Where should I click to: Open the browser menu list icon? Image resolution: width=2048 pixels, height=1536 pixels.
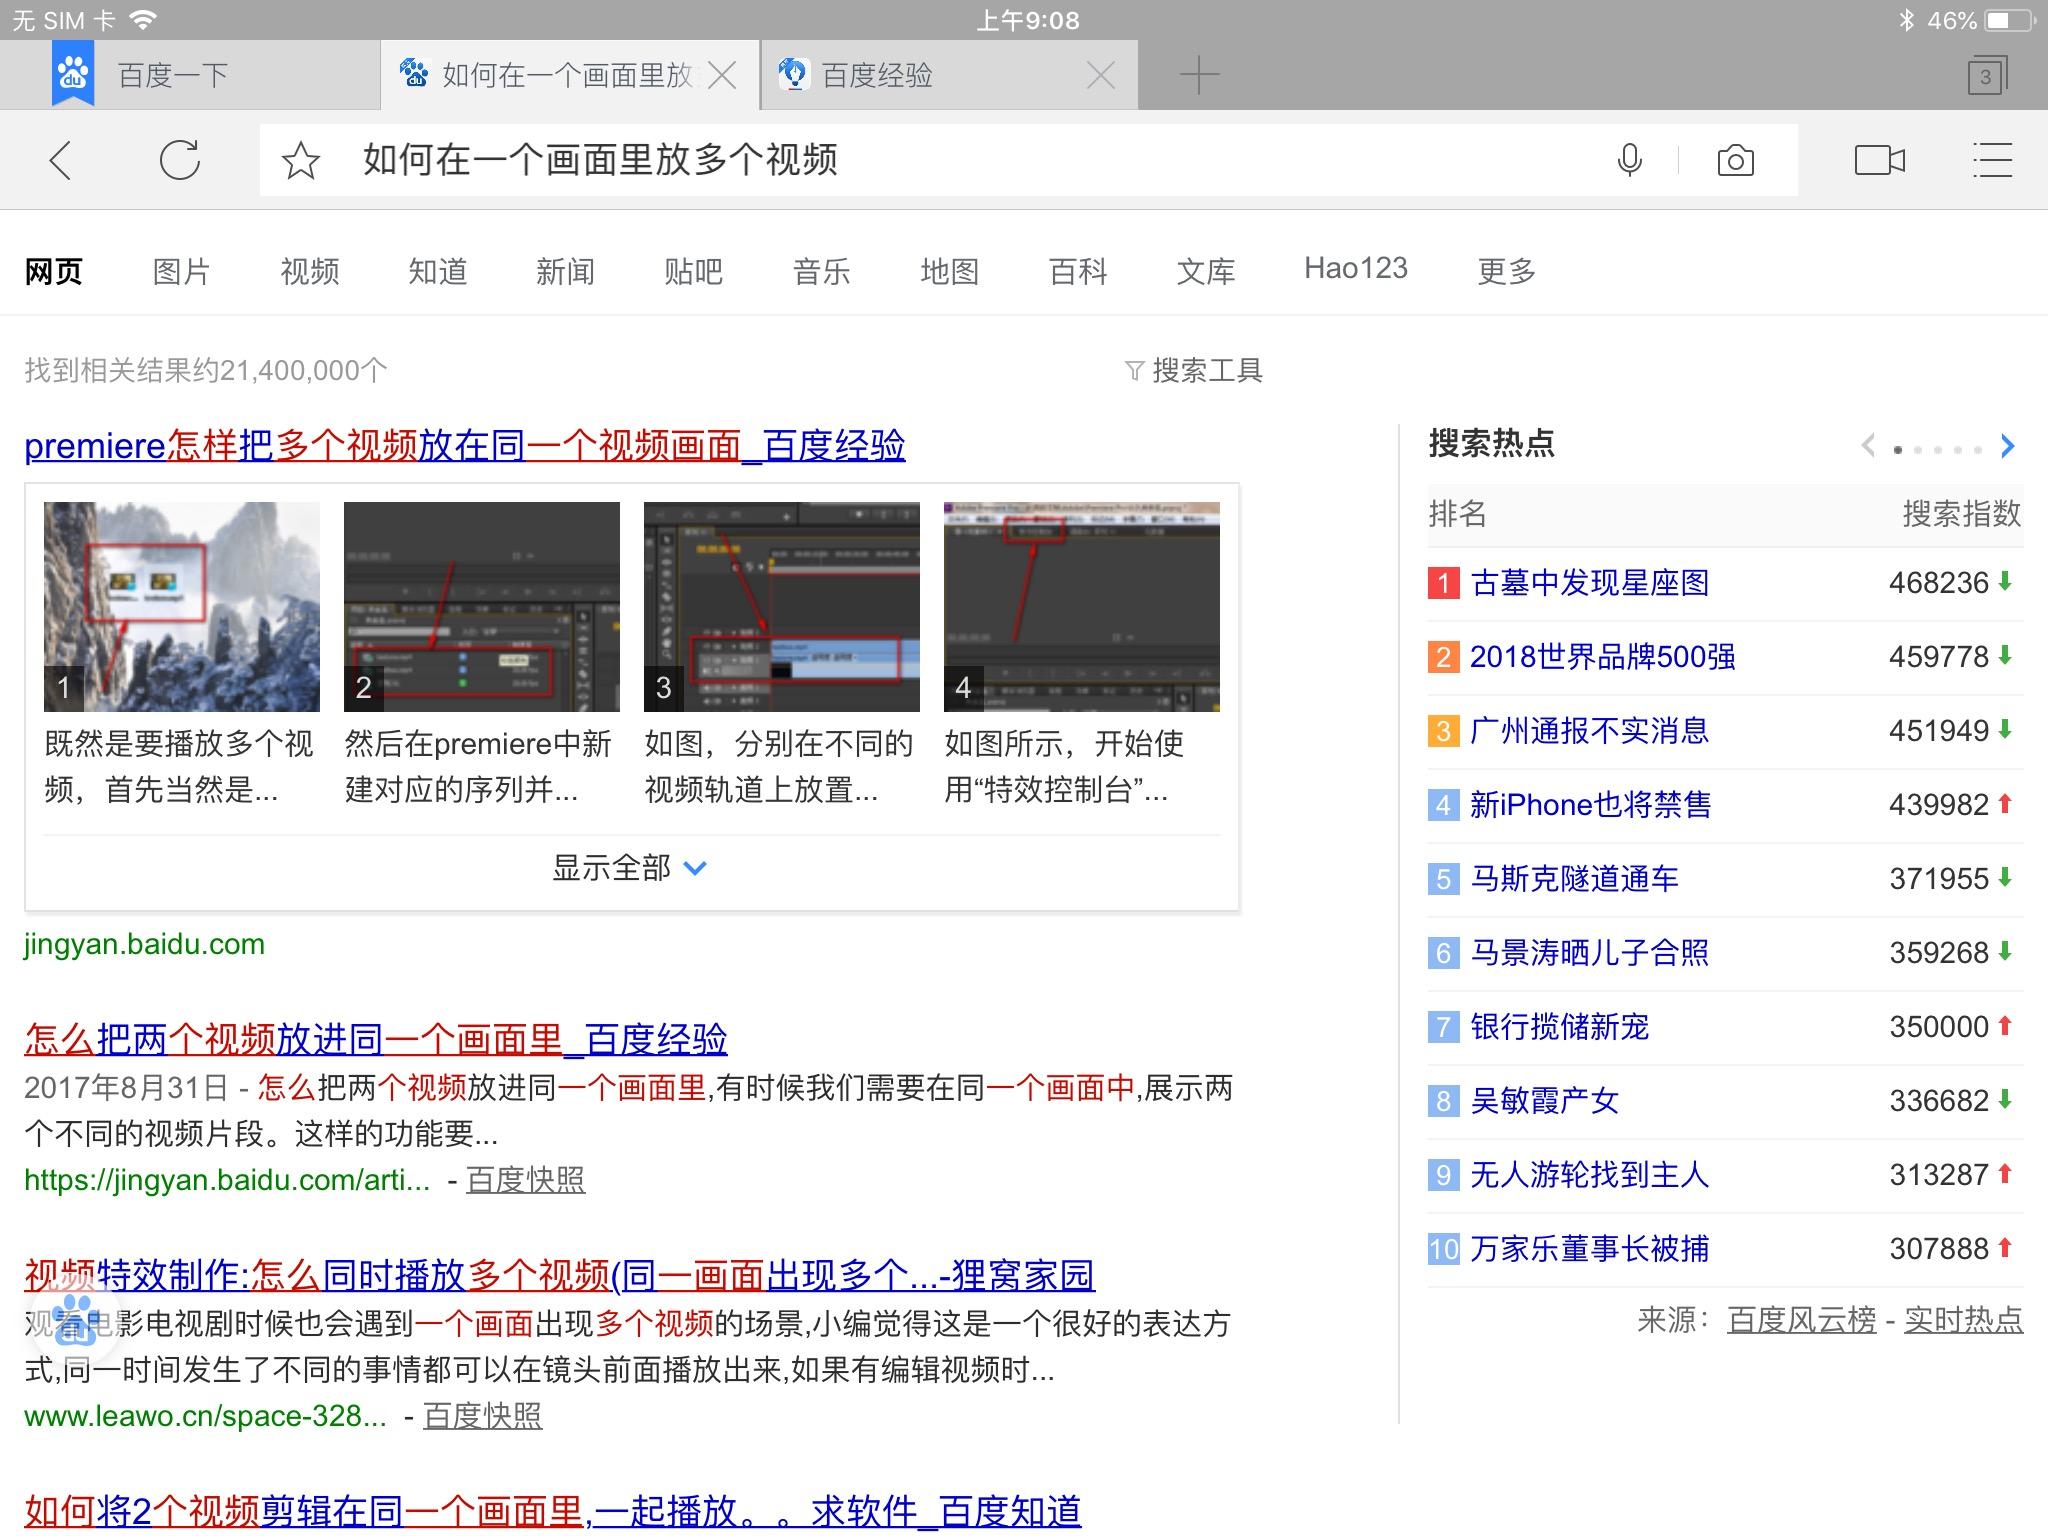tap(1991, 160)
